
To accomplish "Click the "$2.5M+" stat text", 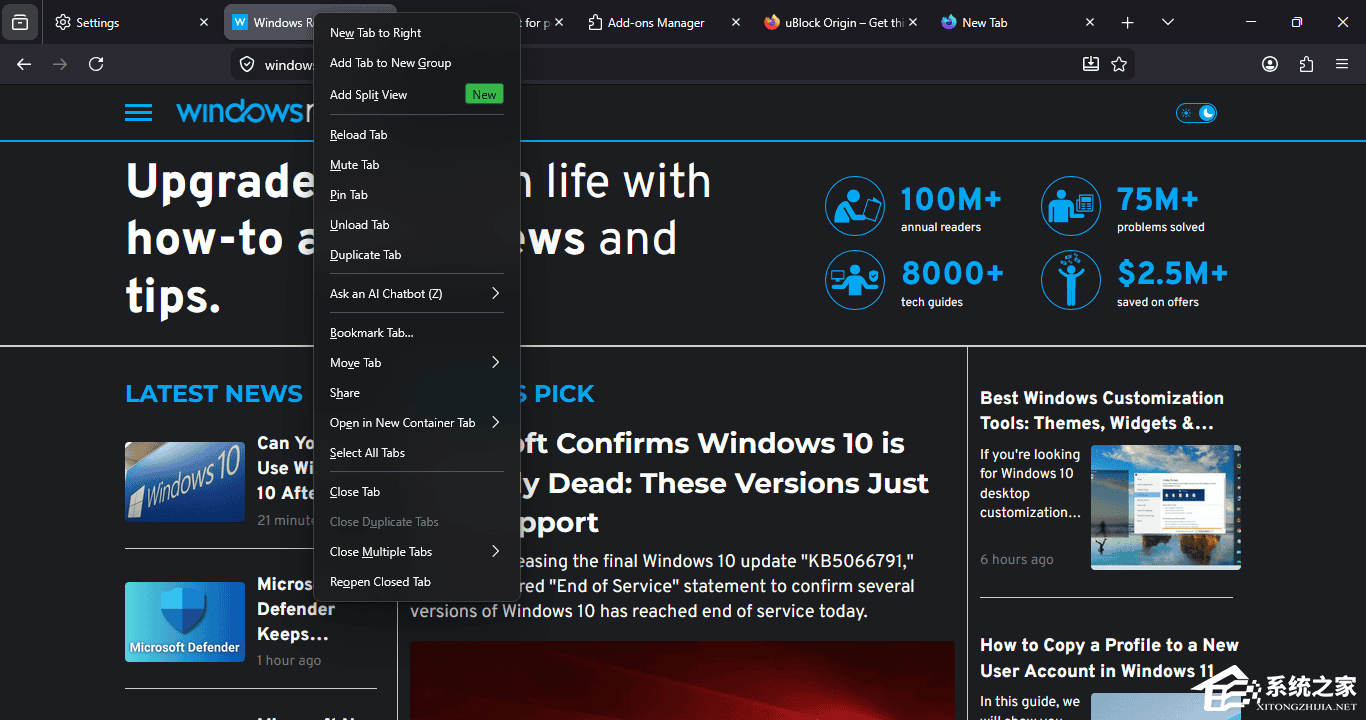I will point(1172,273).
